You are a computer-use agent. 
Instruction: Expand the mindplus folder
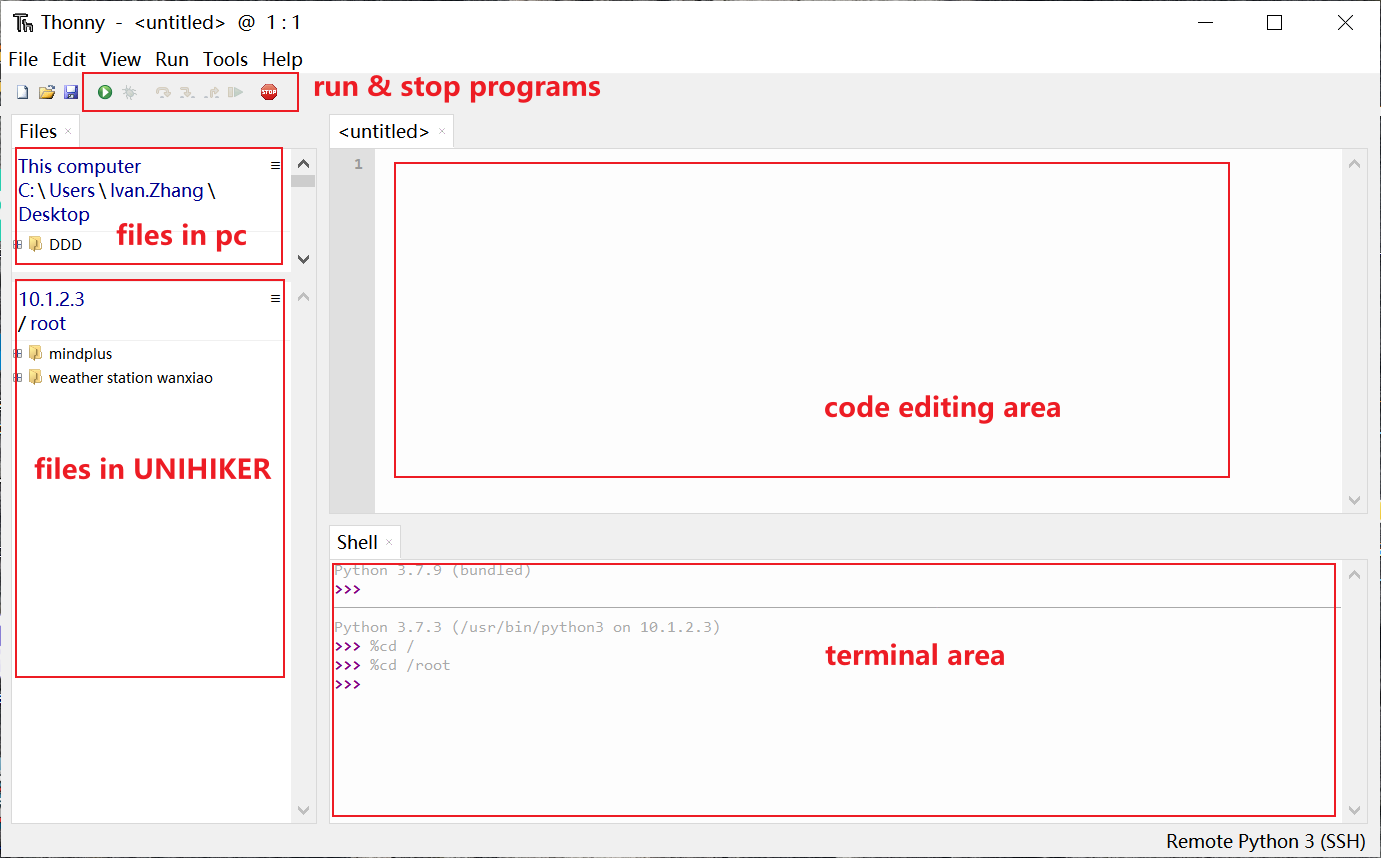click(x=16, y=353)
